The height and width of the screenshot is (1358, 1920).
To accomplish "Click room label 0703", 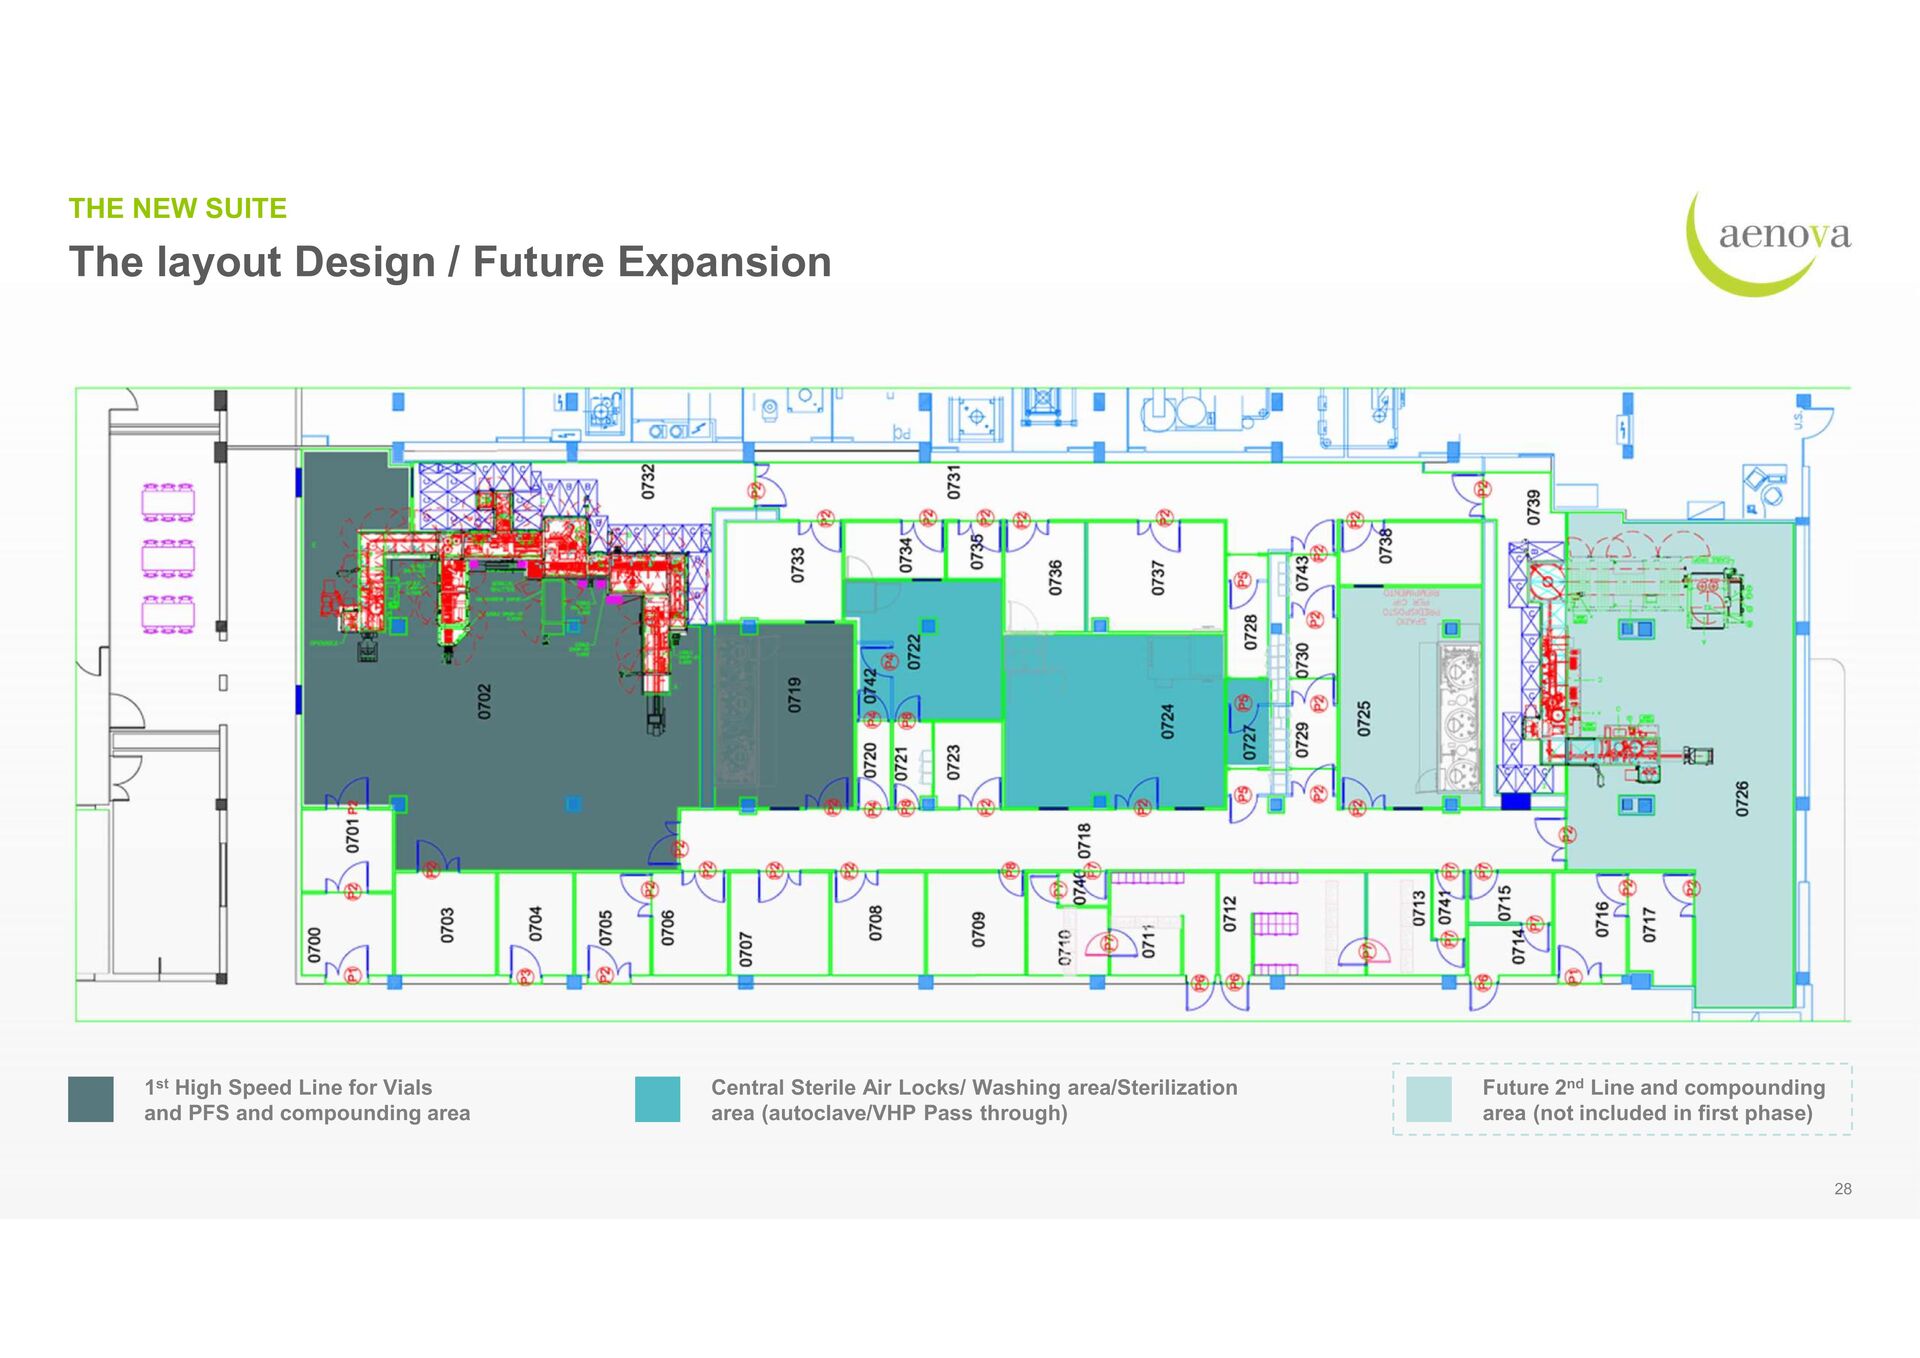I will pos(447,925).
